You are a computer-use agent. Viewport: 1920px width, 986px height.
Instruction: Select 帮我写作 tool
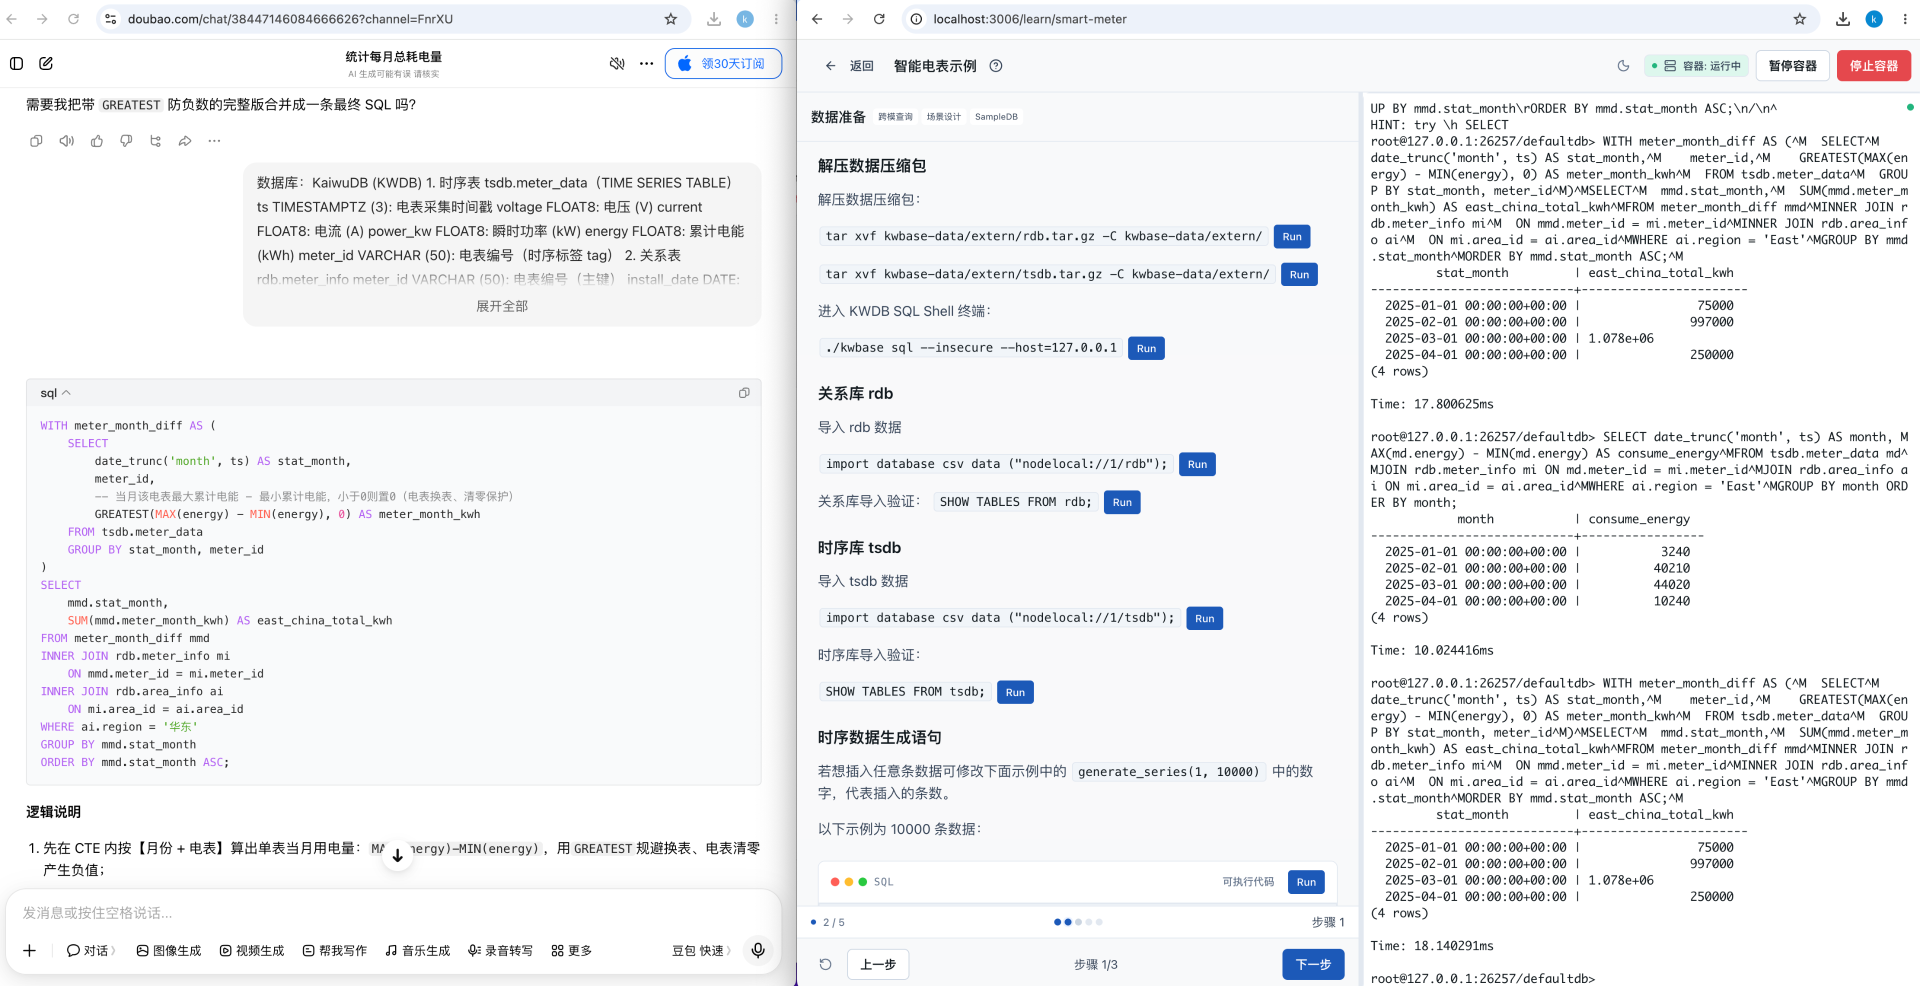pyautogui.click(x=335, y=951)
